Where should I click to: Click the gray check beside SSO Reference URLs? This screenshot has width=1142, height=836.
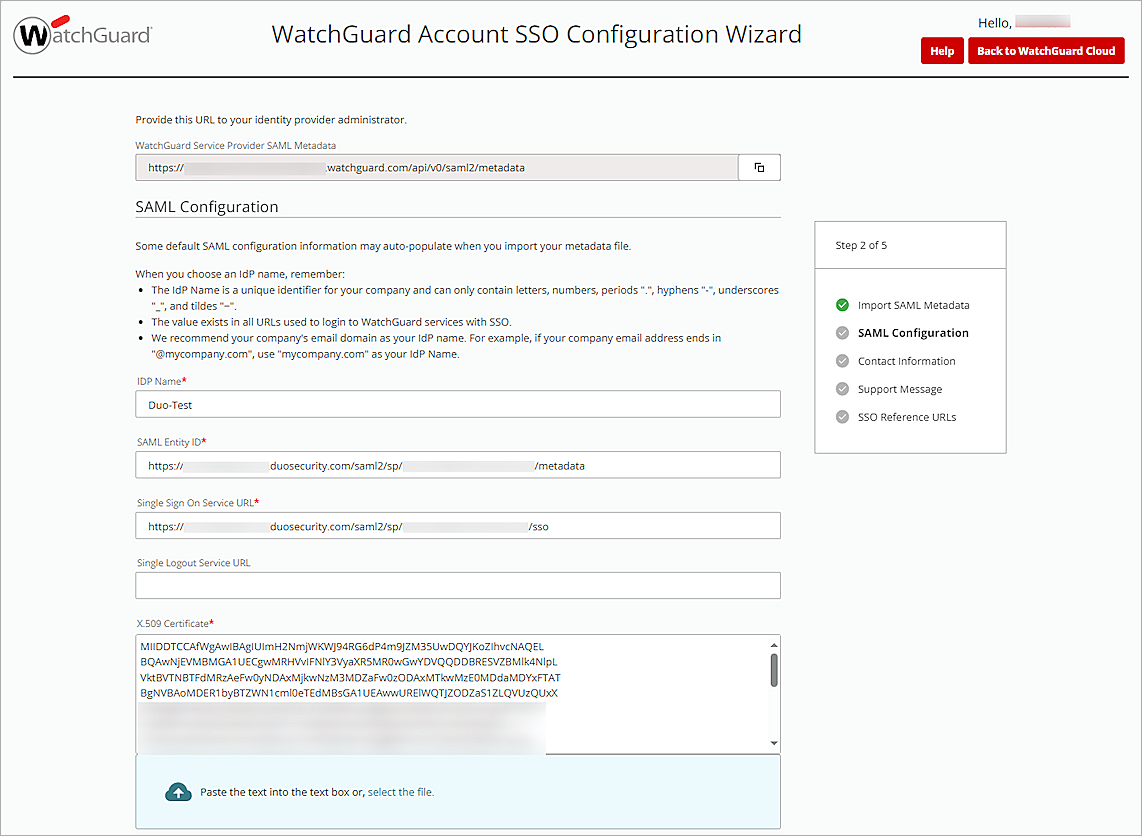[x=841, y=417]
